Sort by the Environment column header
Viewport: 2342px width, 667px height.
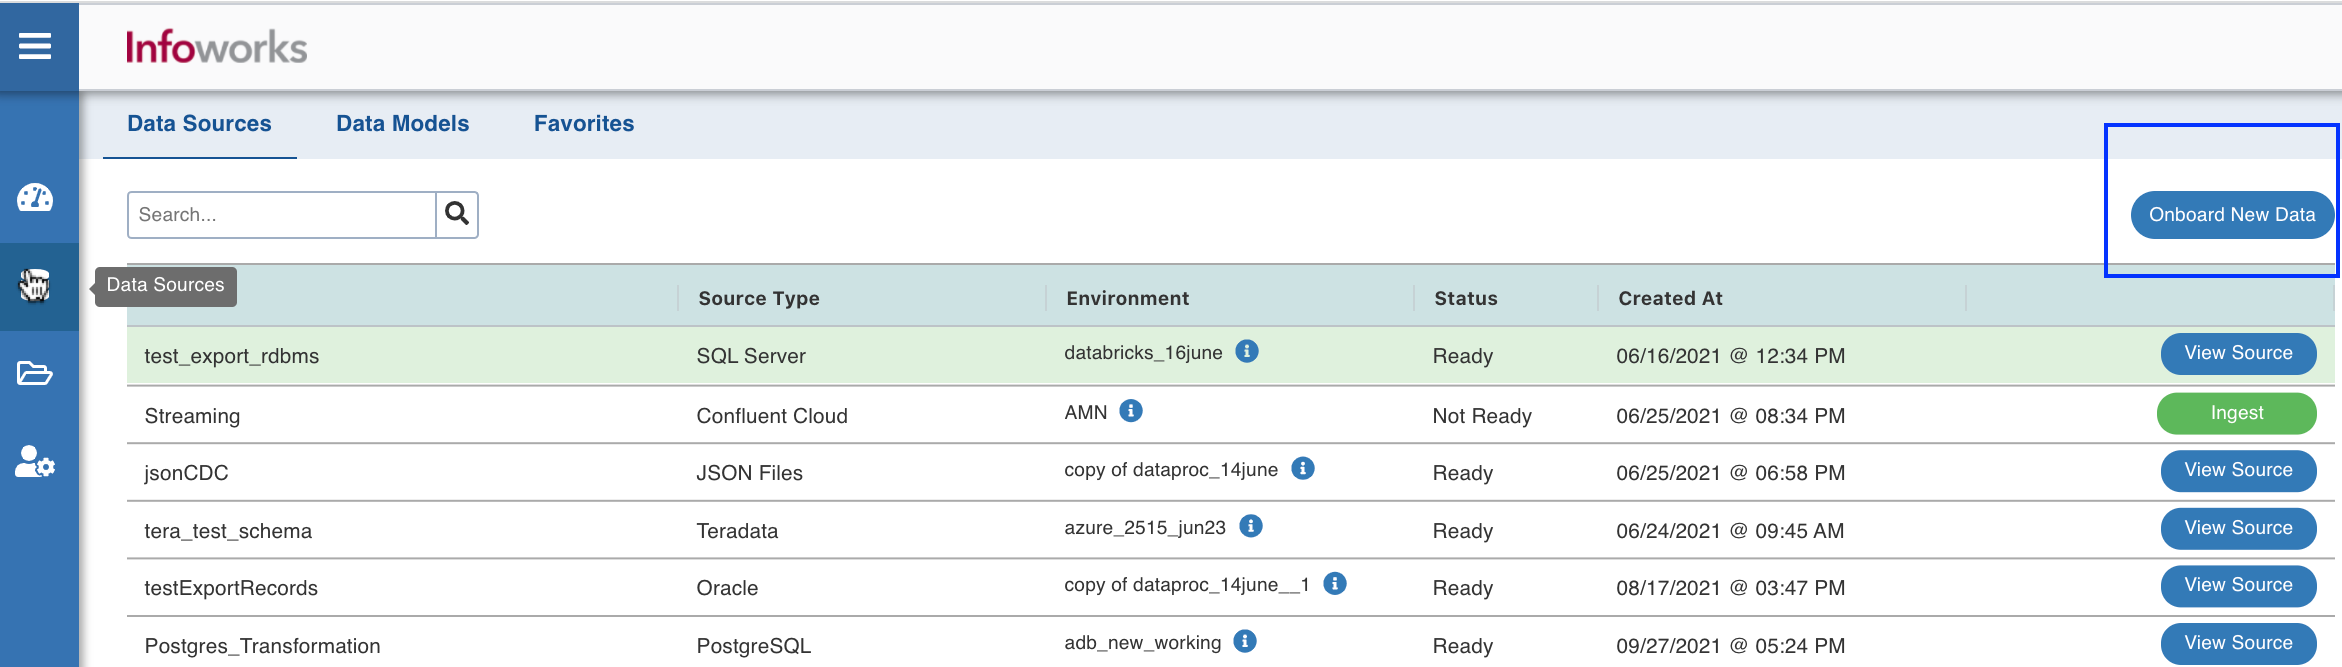click(1127, 298)
